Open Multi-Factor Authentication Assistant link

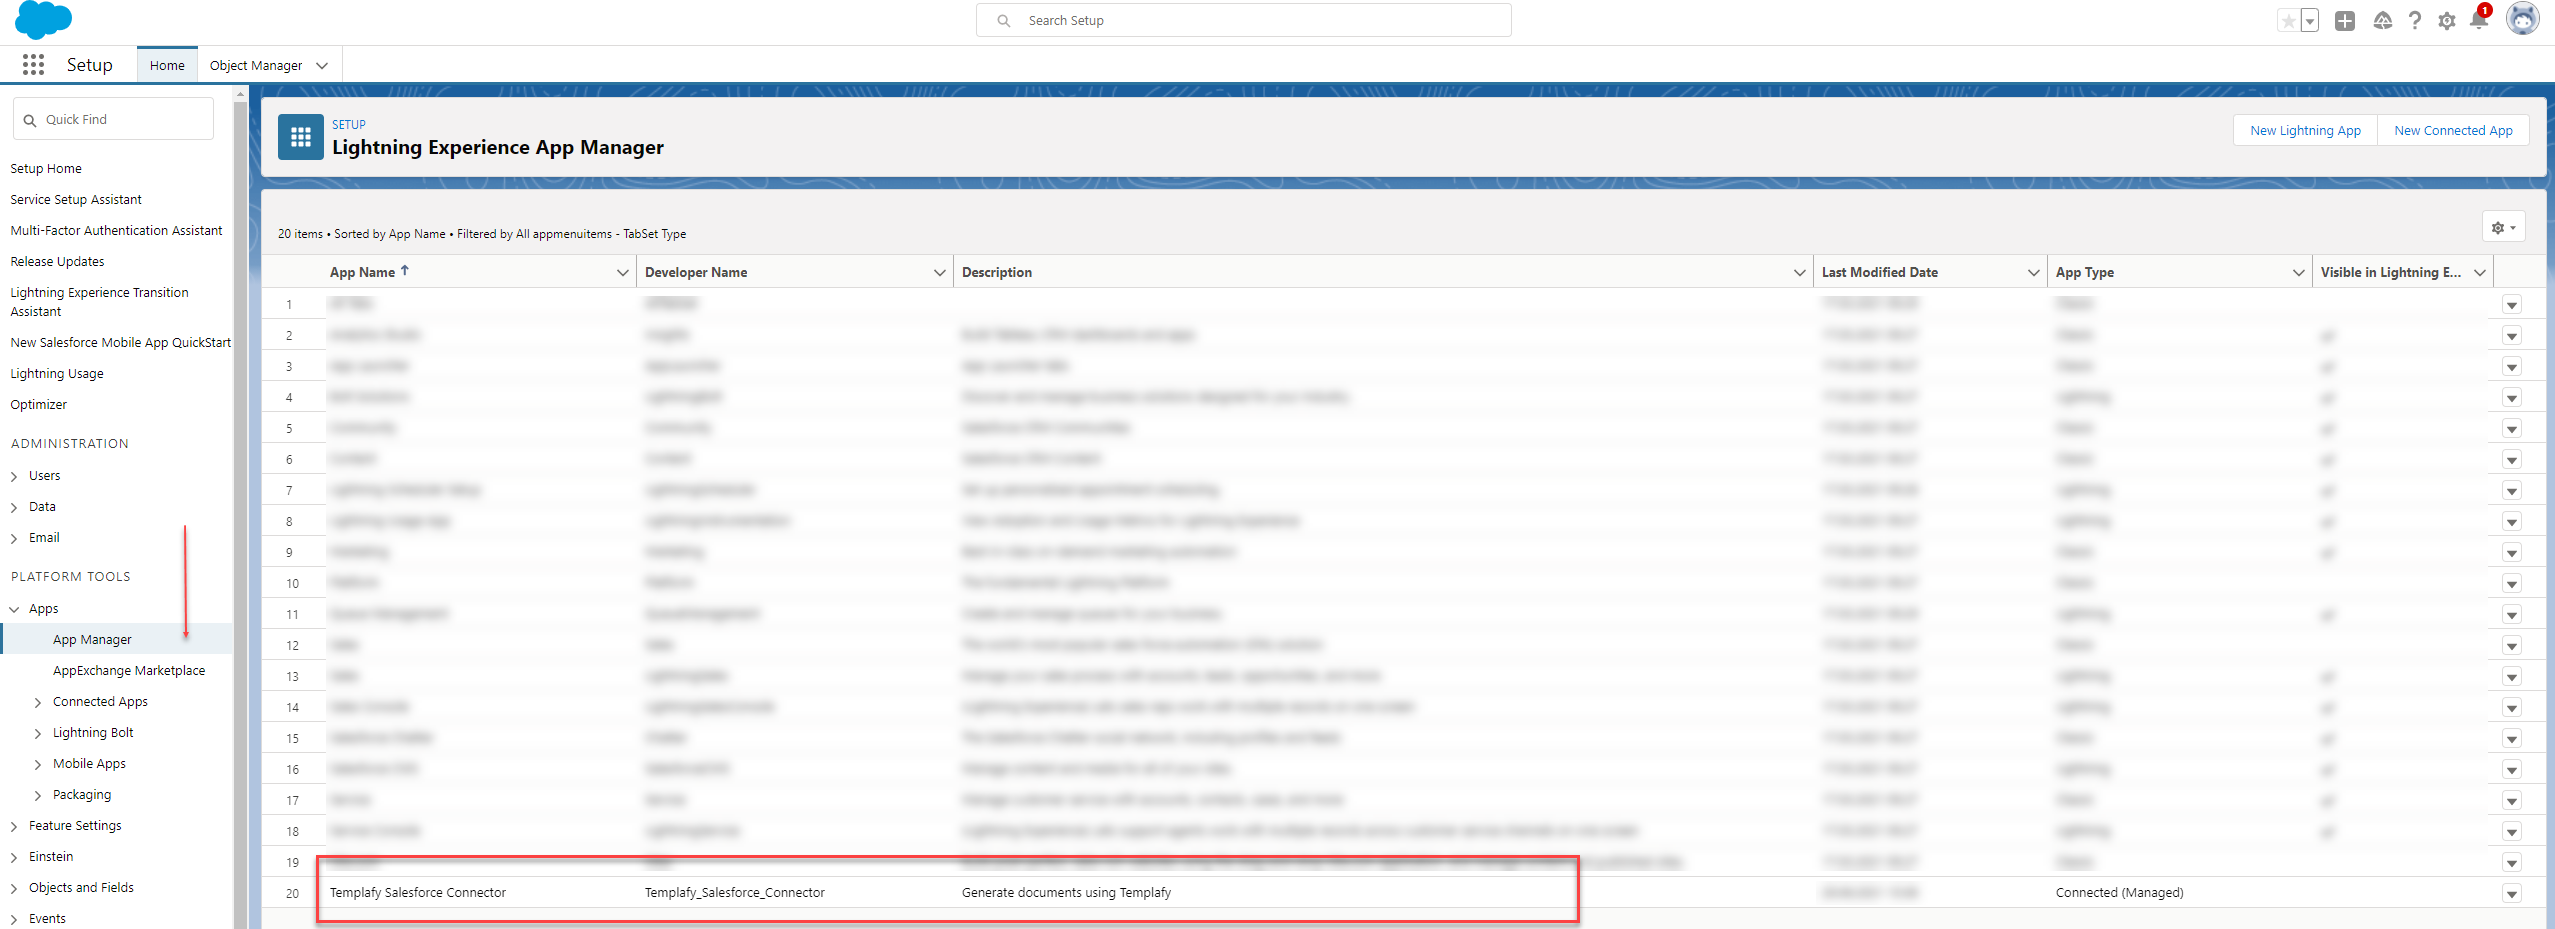[116, 231]
